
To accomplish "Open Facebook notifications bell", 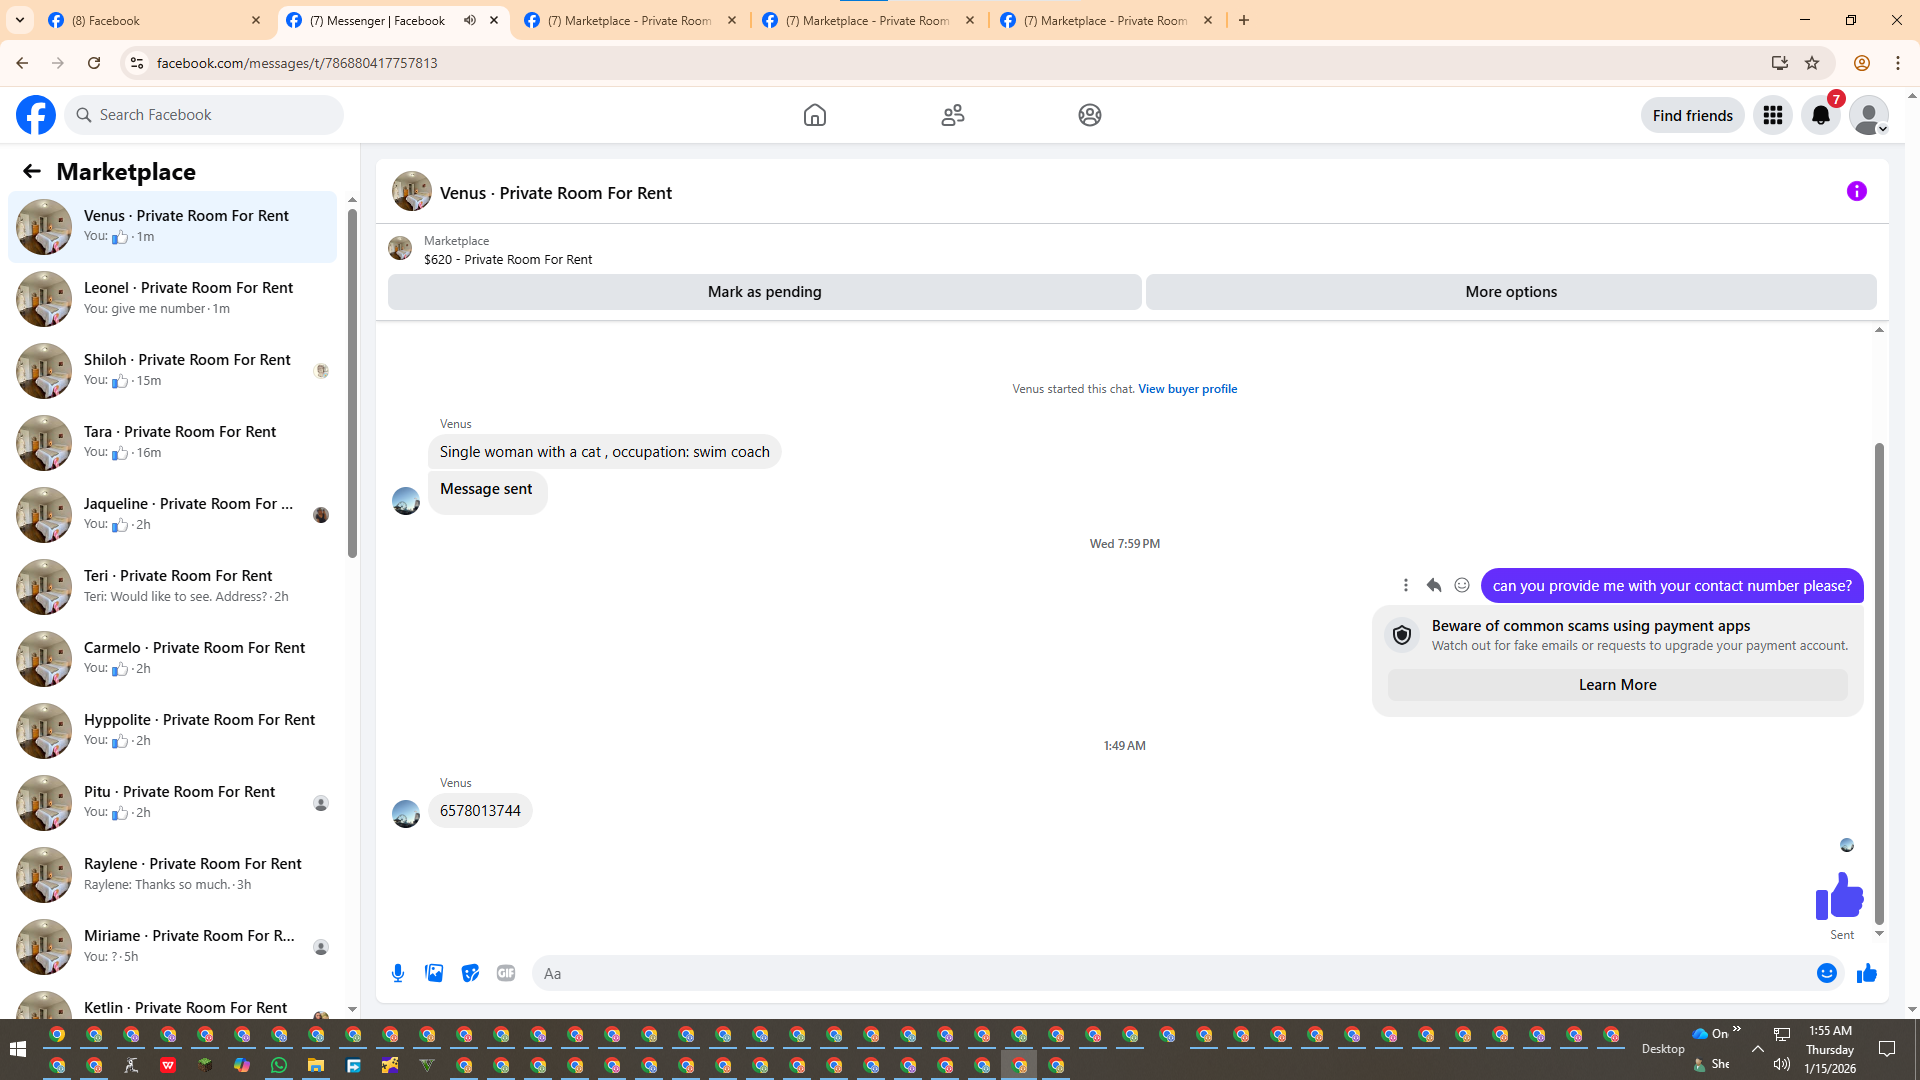I will (1820, 115).
